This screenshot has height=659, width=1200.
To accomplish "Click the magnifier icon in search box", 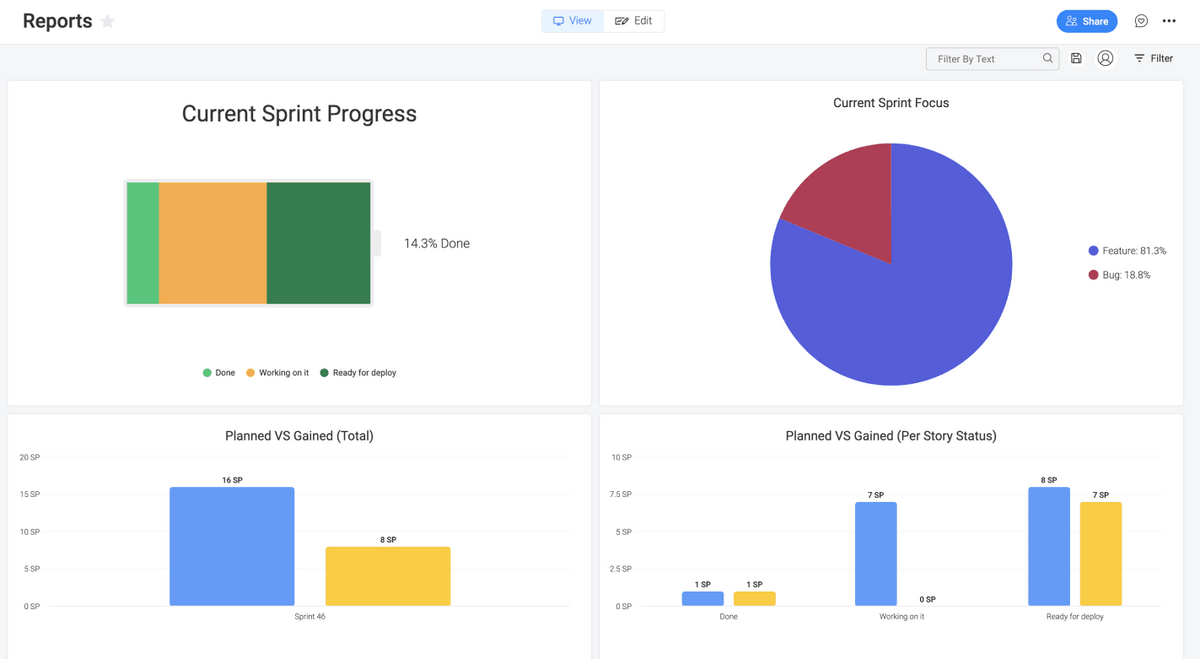I will coord(1047,59).
